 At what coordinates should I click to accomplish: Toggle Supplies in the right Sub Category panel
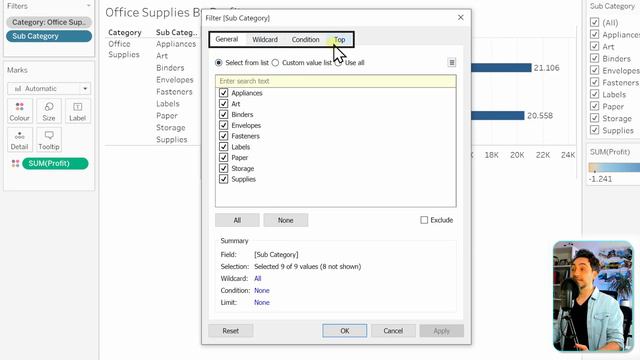pos(594,130)
